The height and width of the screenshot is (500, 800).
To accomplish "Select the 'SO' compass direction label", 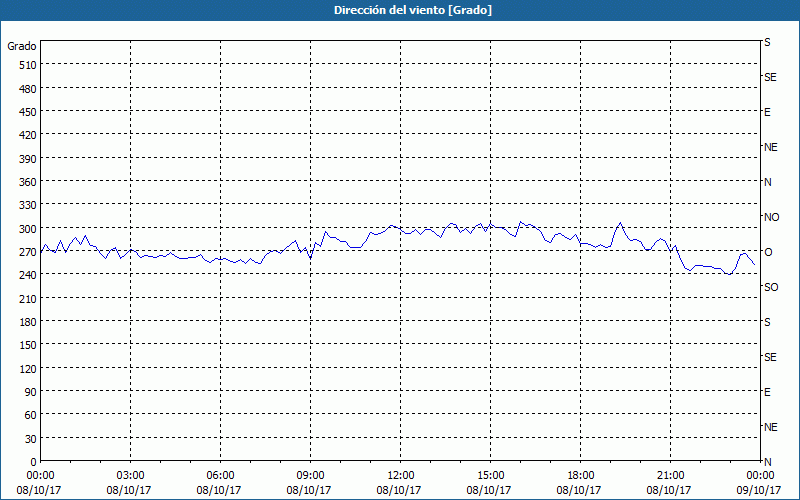I will pyautogui.click(x=771, y=287).
